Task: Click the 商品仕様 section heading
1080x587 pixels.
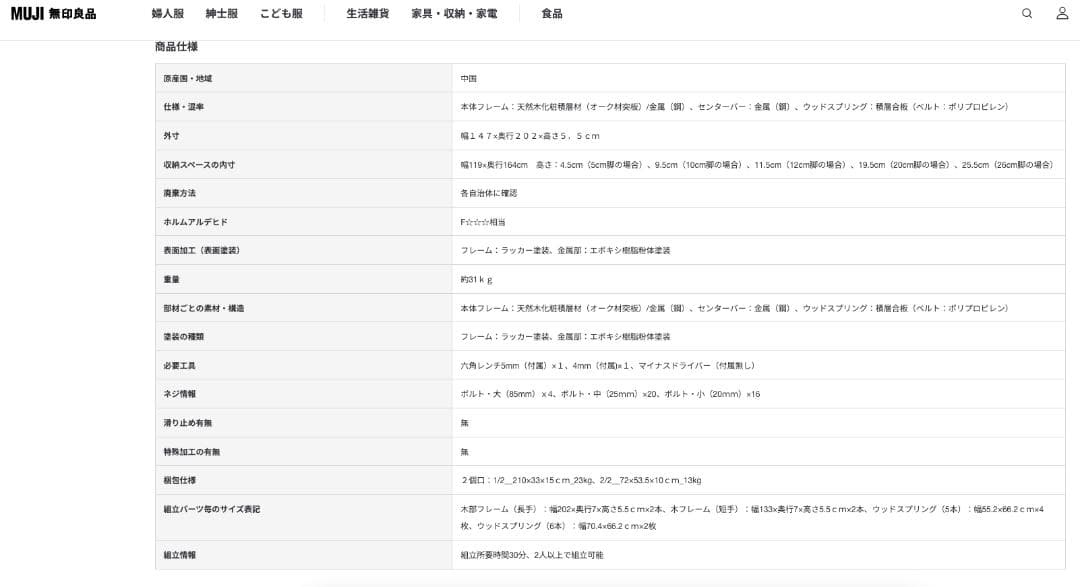Action: coord(176,47)
